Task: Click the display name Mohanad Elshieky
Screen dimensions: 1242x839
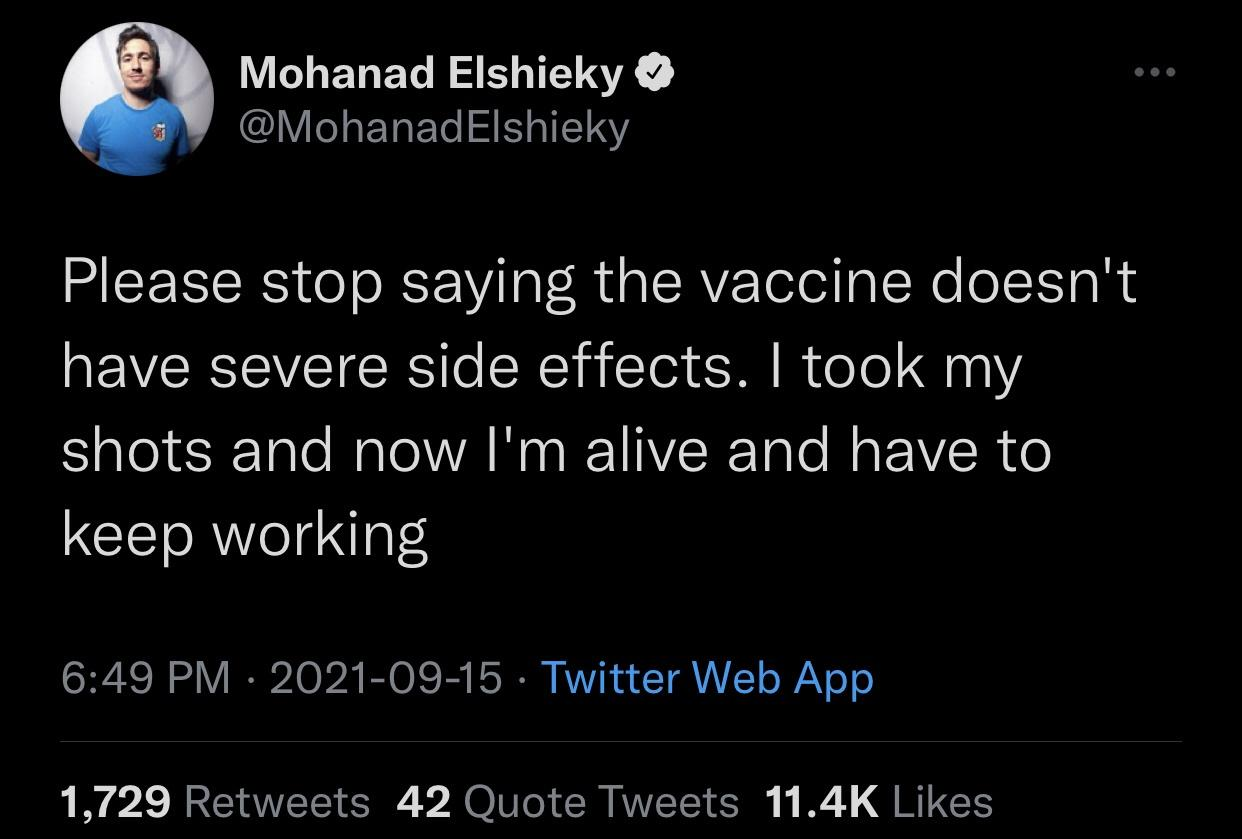Action: pyautogui.click(x=431, y=75)
